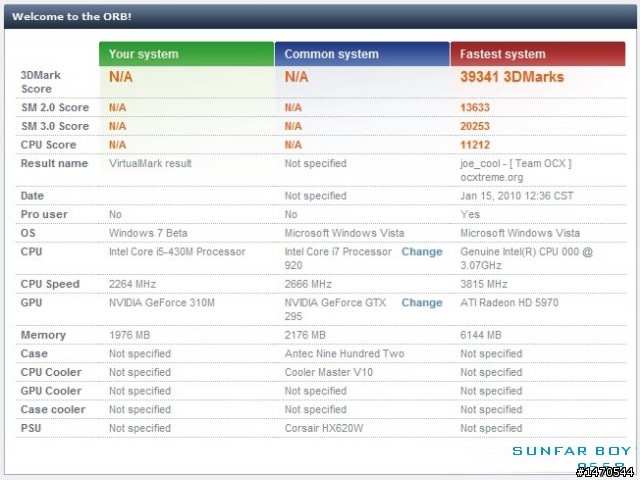Select the Common system column header
Image resolution: width=640 pixels, height=480 pixels.
[362, 54]
